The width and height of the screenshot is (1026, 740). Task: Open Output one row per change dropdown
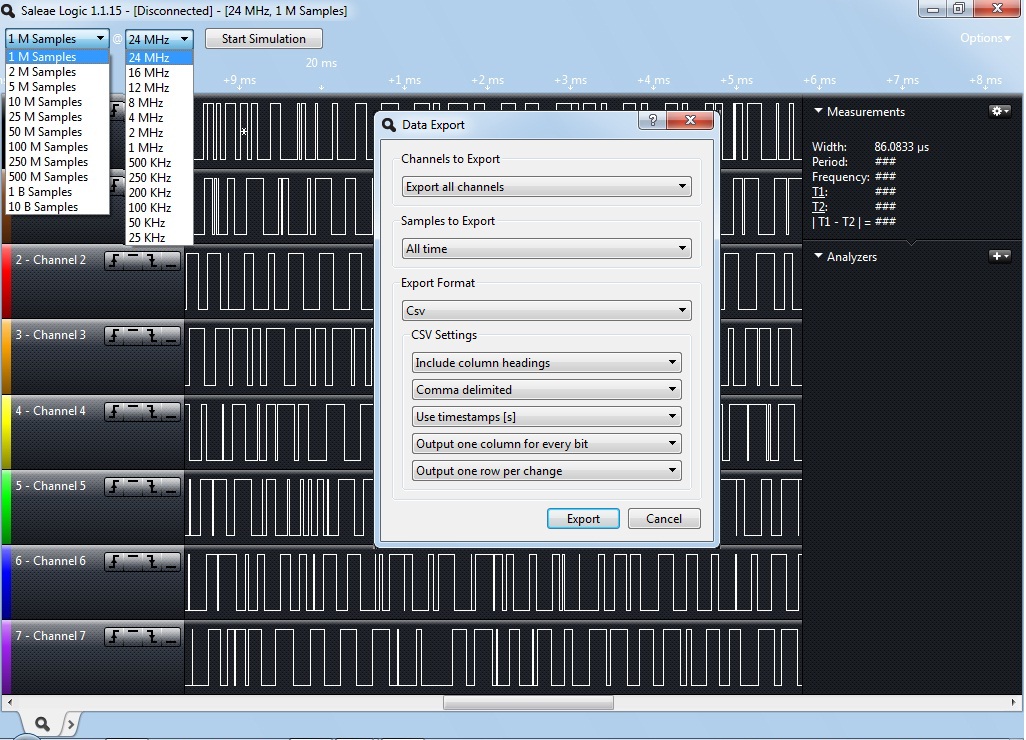[x=546, y=470]
